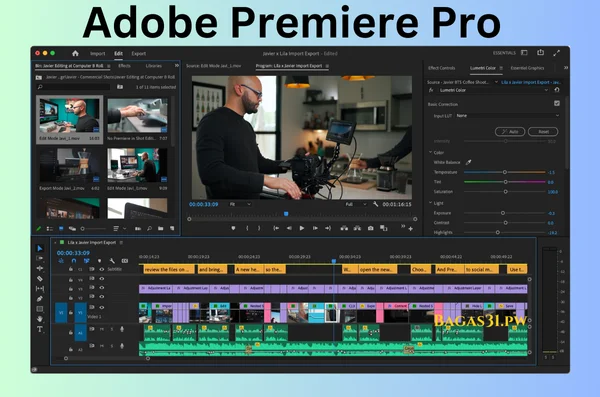Click the Quick Export share icon

(540, 52)
